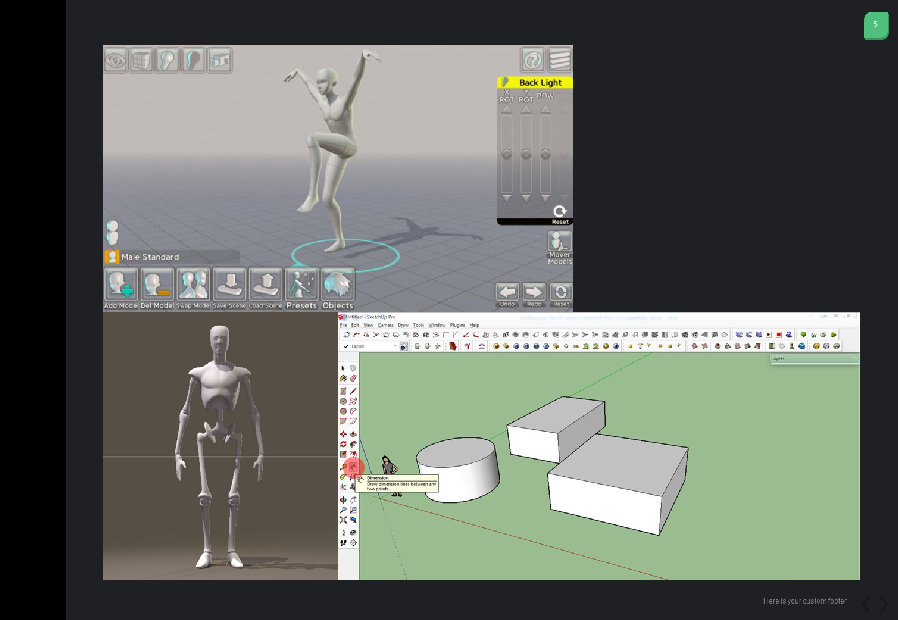Open the layer dropdown in SketchUp toolbar

click(x=372, y=346)
